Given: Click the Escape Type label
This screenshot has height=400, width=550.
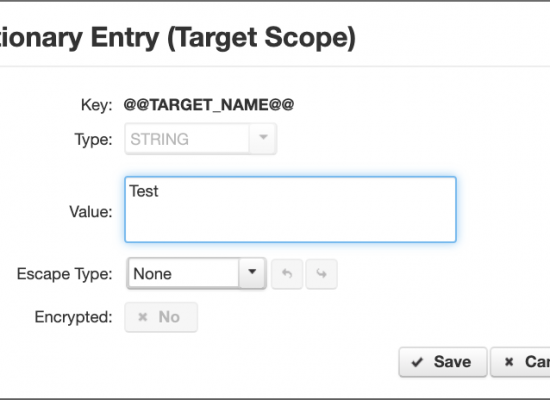Looking at the screenshot, I should 65,274.
